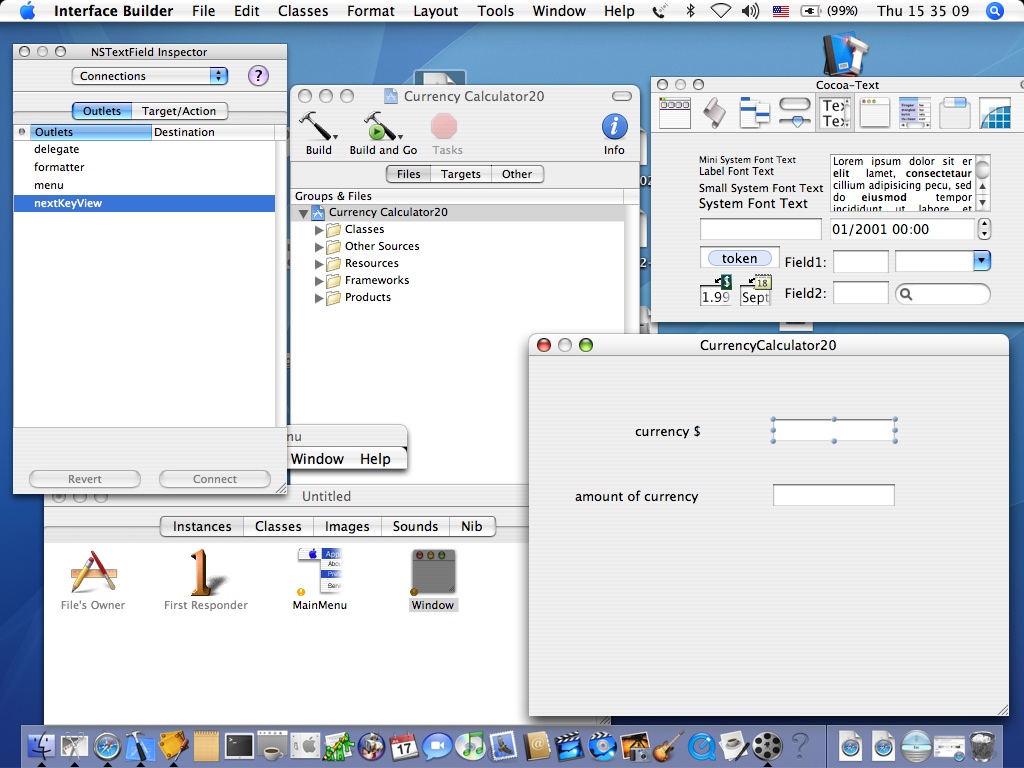The width and height of the screenshot is (1024, 768).
Task: Expand the Other Sources folder
Action: [319, 247]
